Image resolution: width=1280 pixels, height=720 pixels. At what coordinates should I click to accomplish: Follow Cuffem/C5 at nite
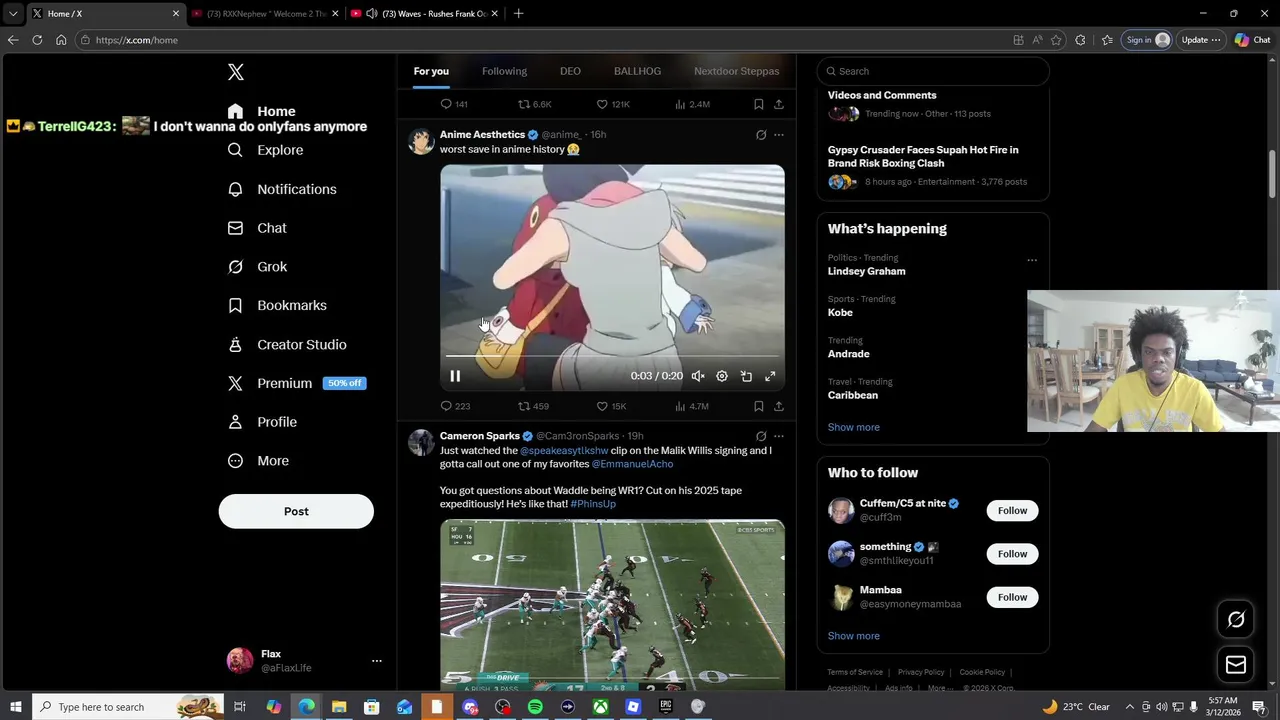pyautogui.click(x=1012, y=511)
